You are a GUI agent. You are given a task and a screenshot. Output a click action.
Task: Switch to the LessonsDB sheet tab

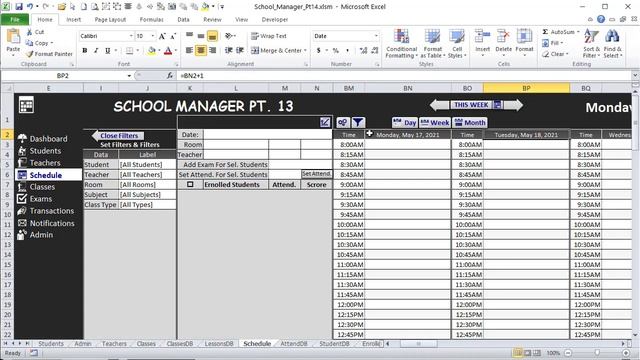(219, 344)
